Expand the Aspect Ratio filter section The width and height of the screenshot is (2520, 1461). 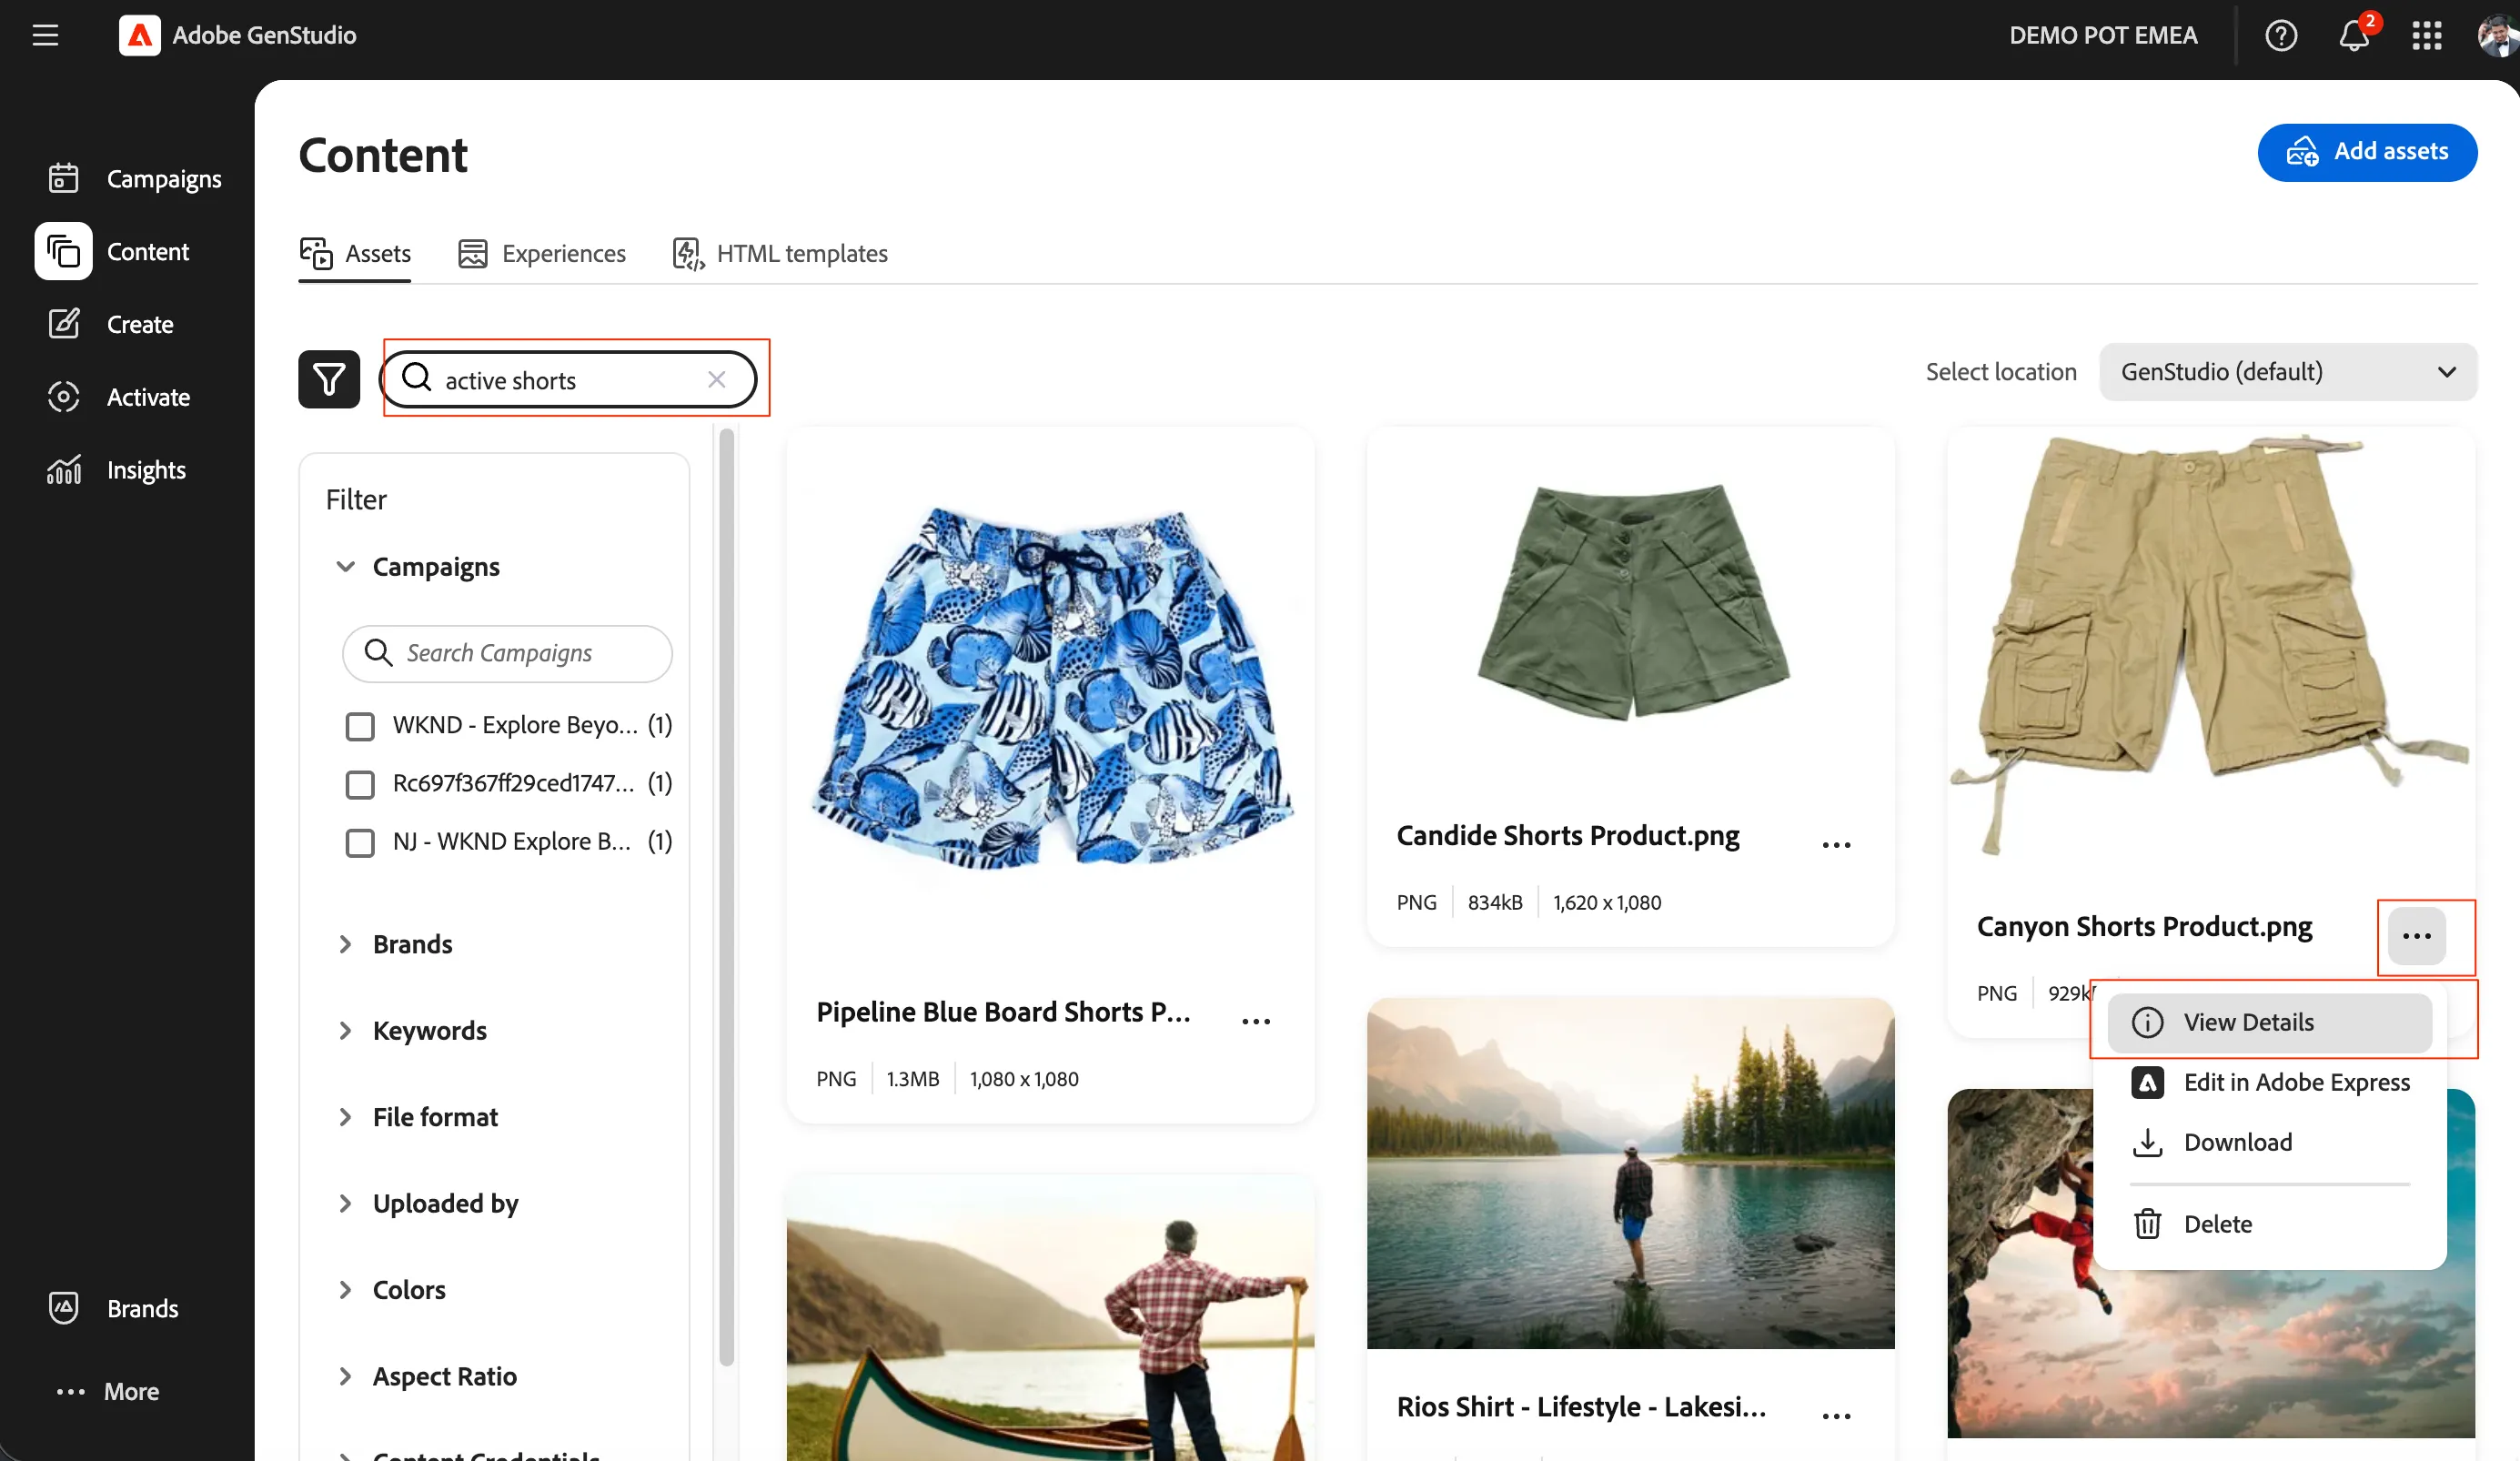click(x=345, y=1376)
